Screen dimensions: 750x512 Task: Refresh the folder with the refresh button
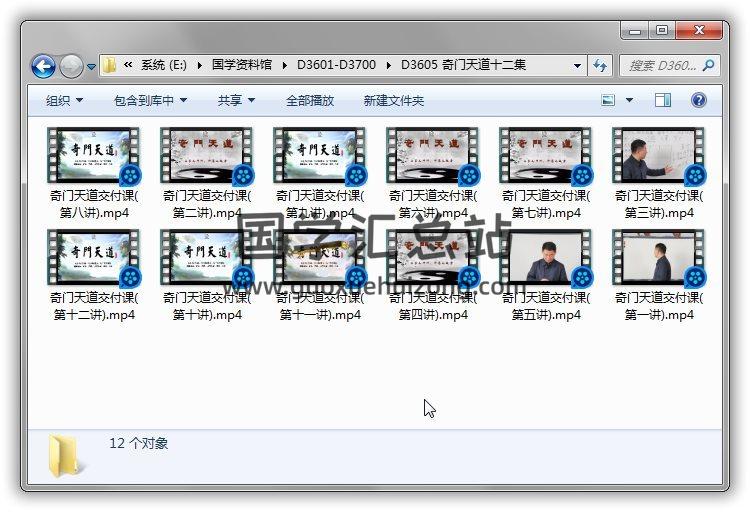600,66
